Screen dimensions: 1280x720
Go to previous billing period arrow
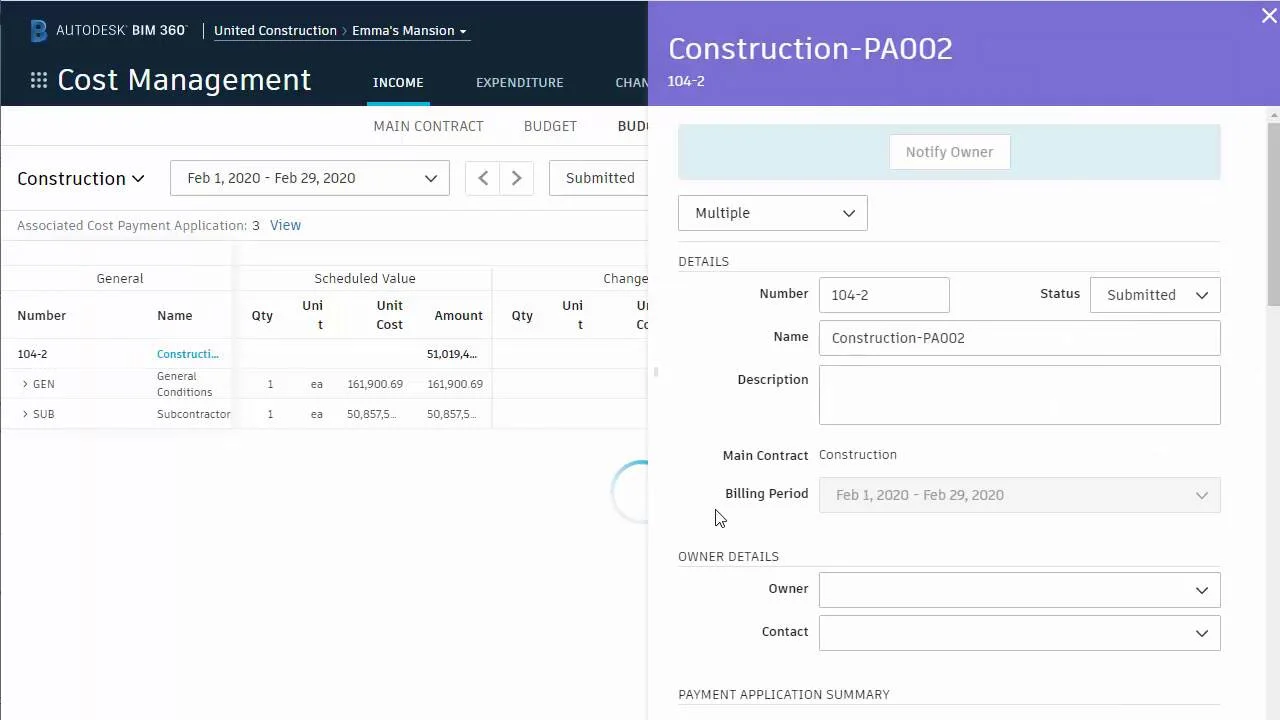click(x=483, y=178)
